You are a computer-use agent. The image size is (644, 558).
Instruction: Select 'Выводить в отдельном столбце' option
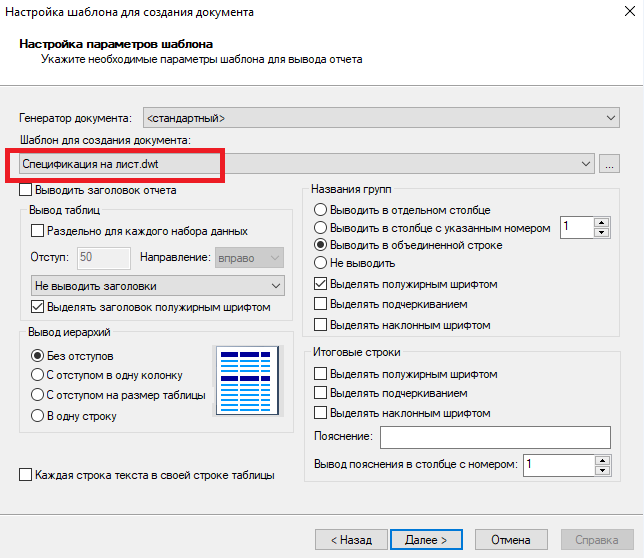(321, 210)
